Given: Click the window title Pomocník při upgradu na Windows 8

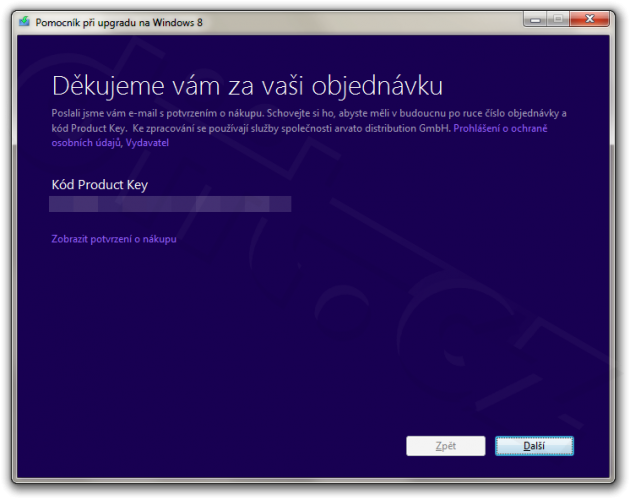Looking at the screenshot, I should 119,23.
